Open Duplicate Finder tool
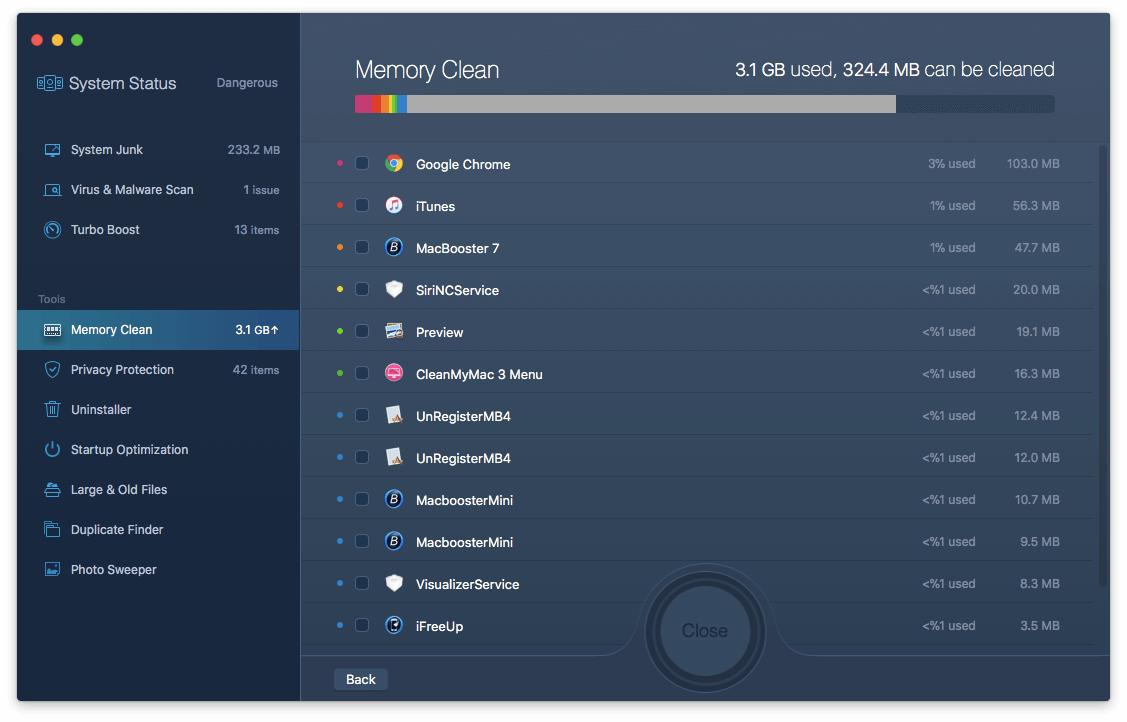The image size is (1127, 722). click(158, 529)
